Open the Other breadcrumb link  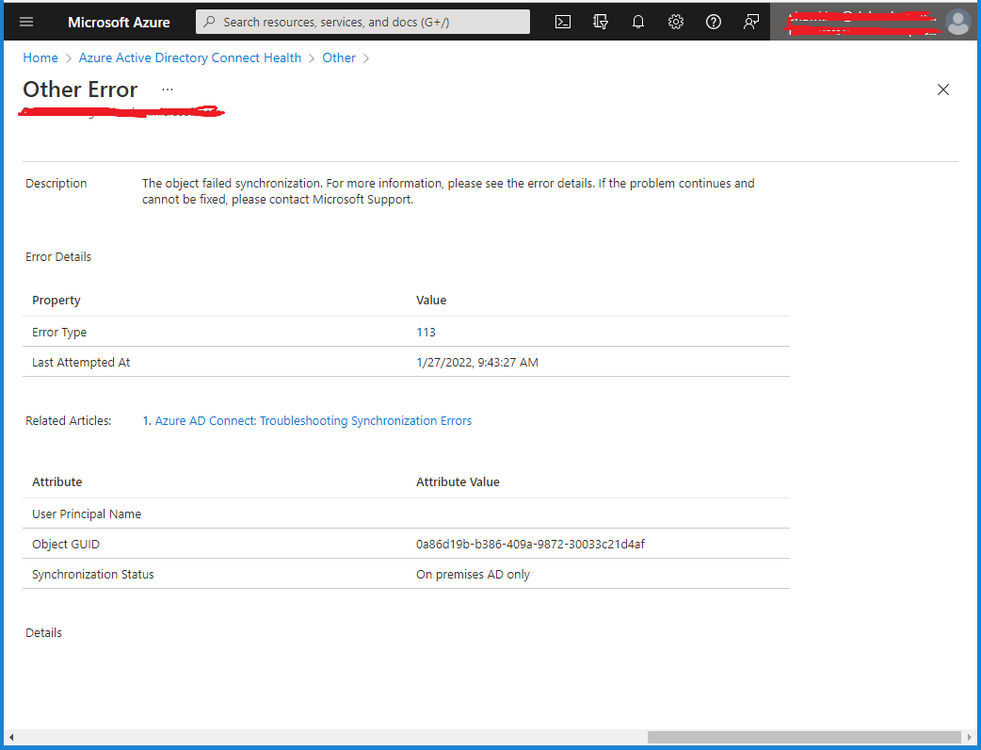click(x=338, y=58)
